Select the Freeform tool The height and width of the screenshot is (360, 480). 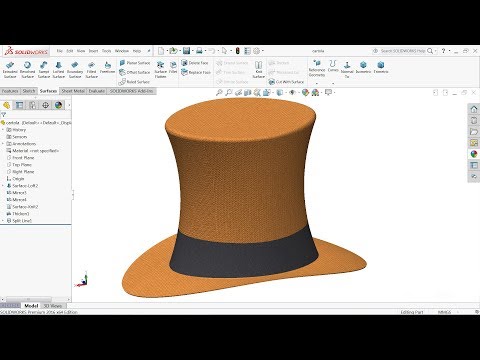coord(107,67)
